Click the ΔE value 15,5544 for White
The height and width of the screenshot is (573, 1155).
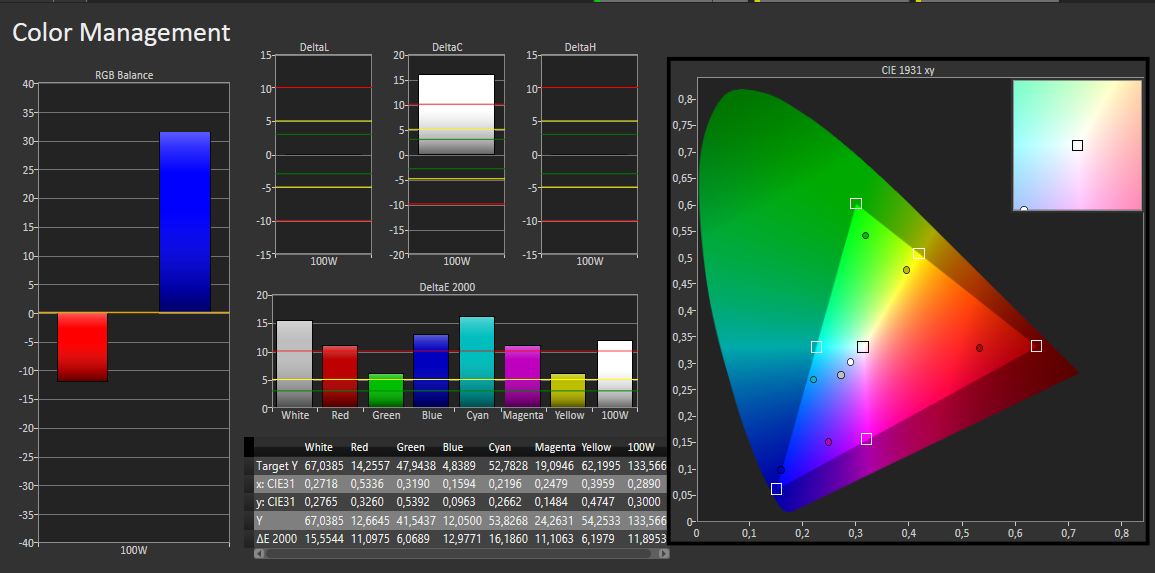click(323, 539)
